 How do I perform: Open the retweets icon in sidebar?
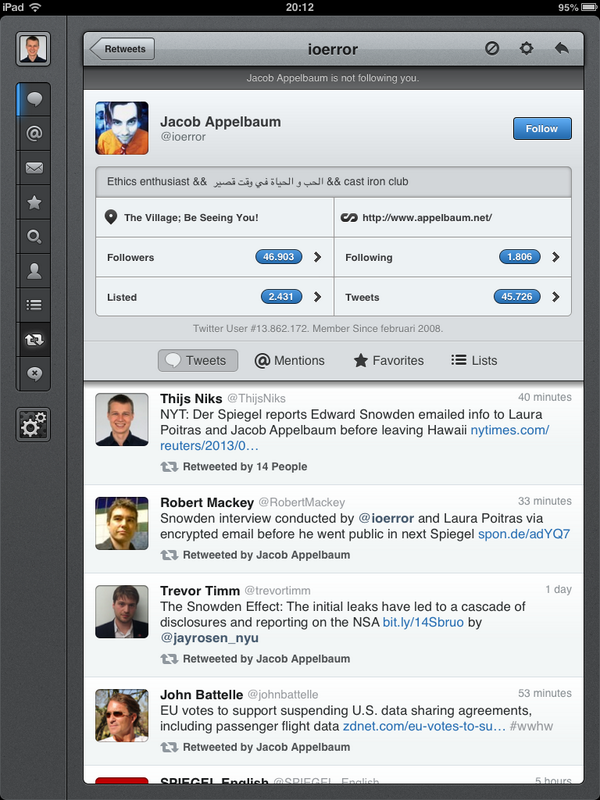[34, 339]
